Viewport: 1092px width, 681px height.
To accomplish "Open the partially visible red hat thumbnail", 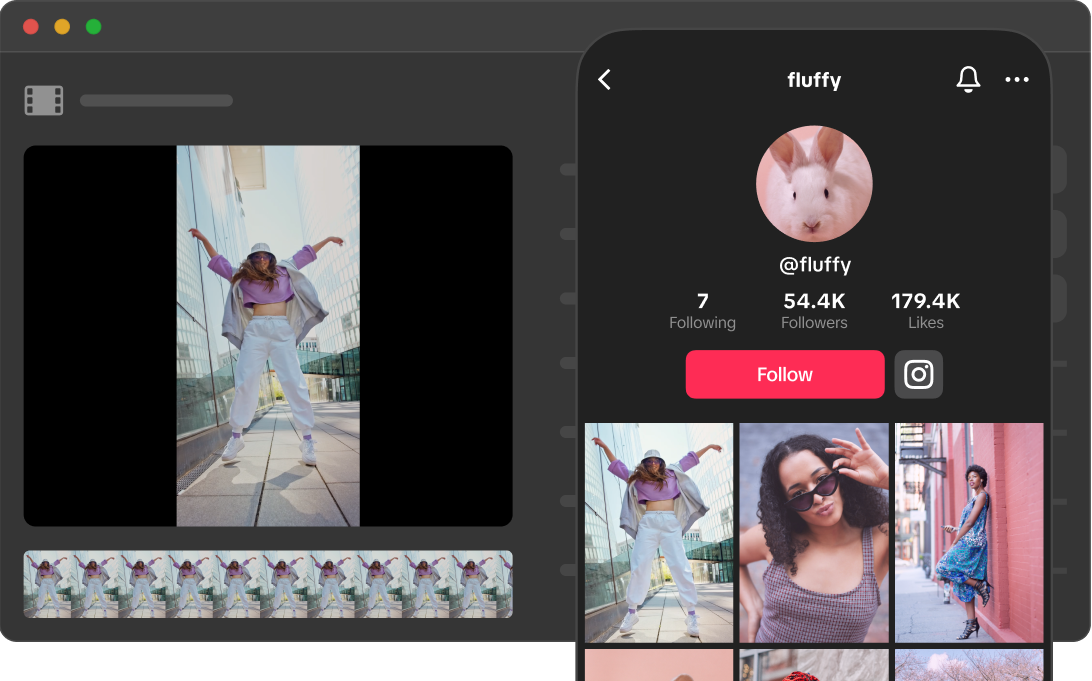I will pyautogui.click(x=814, y=665).
